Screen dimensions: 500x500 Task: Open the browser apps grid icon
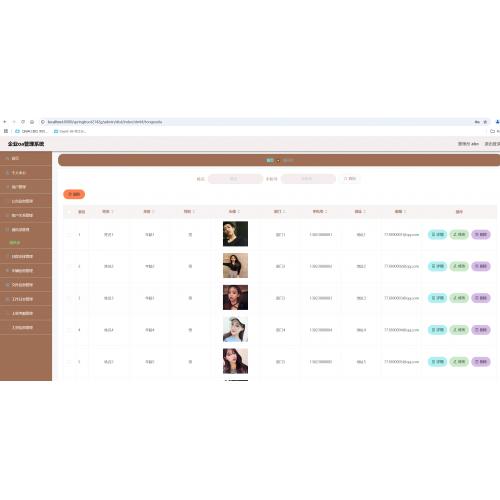[x=6, y=131]
